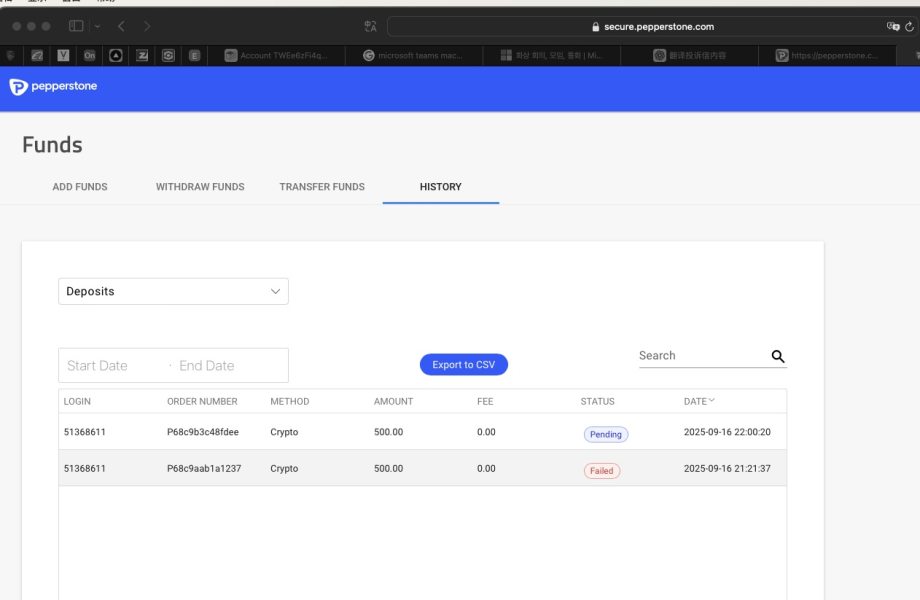Click the browser forward arrow

click(148, 26)
